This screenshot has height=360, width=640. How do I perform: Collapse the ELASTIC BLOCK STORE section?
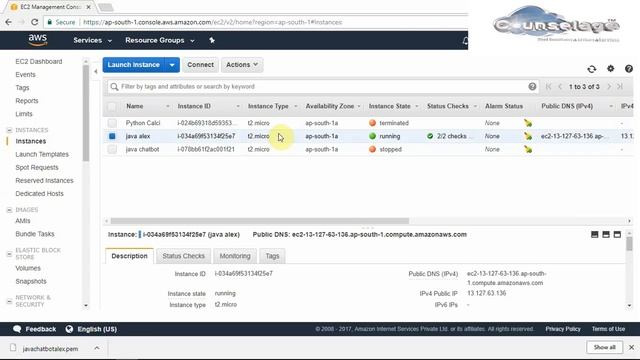click(x=9, y=254)
